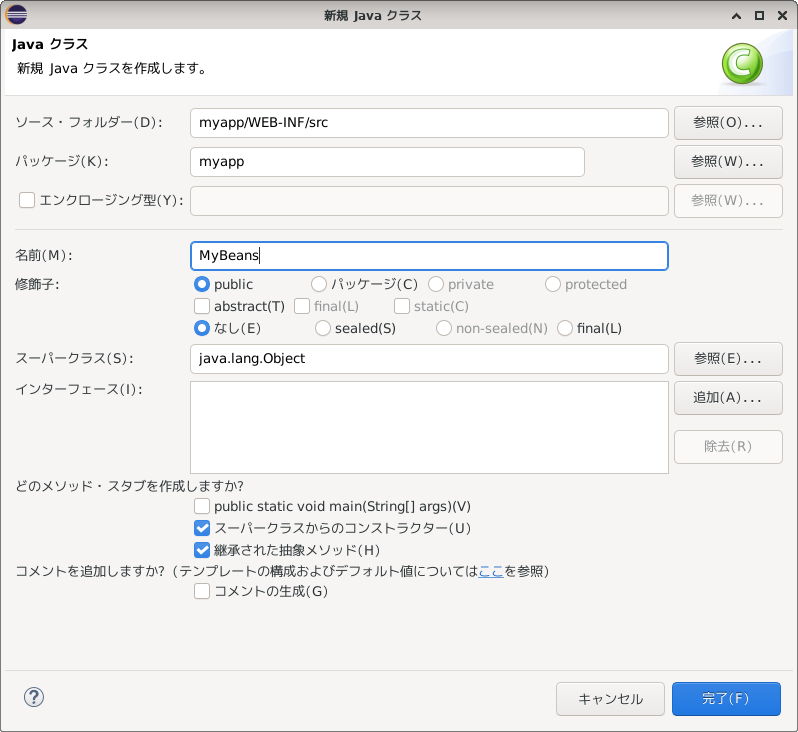This screenshot has height=732, width=798.
Task: Select the なし(E) radio button
Action: pos(202,328)
